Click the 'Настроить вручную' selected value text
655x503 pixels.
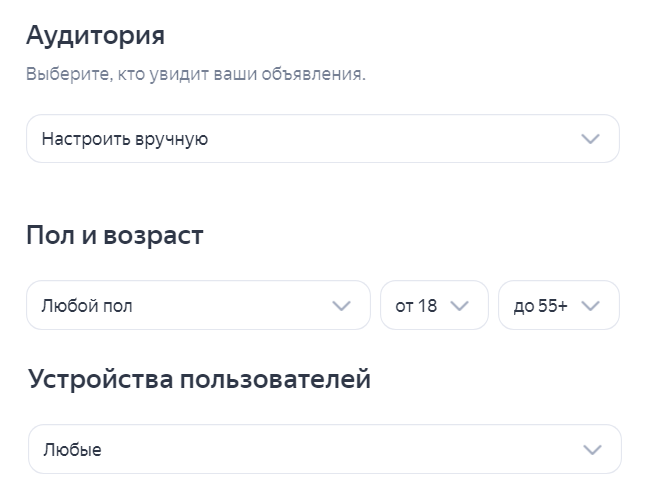(x=125, y=139)
